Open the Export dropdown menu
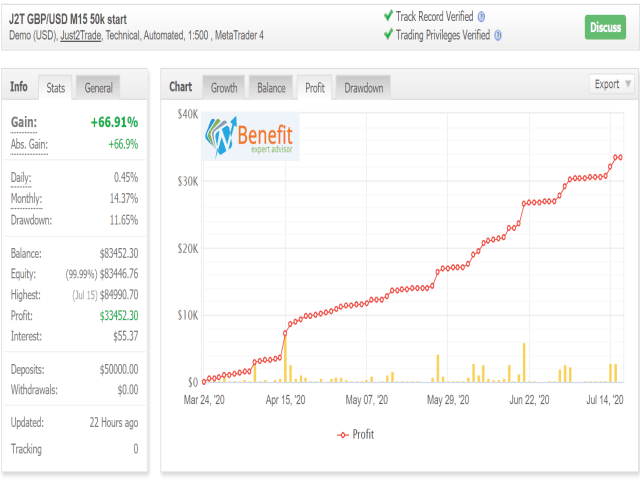640x480 pixels. click(x=611, y=84)
